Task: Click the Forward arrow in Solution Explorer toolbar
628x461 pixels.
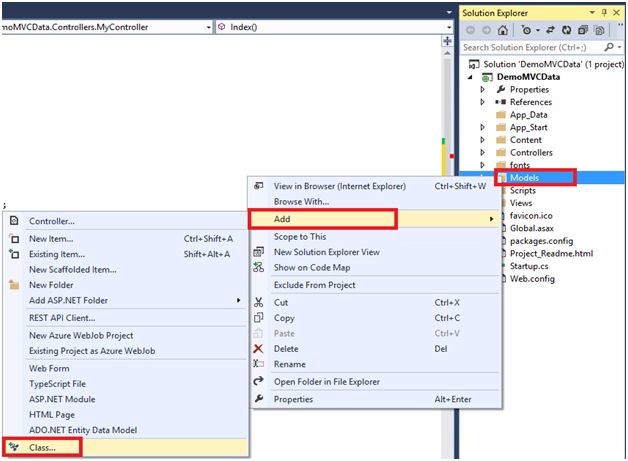Action: pos(486,30)
